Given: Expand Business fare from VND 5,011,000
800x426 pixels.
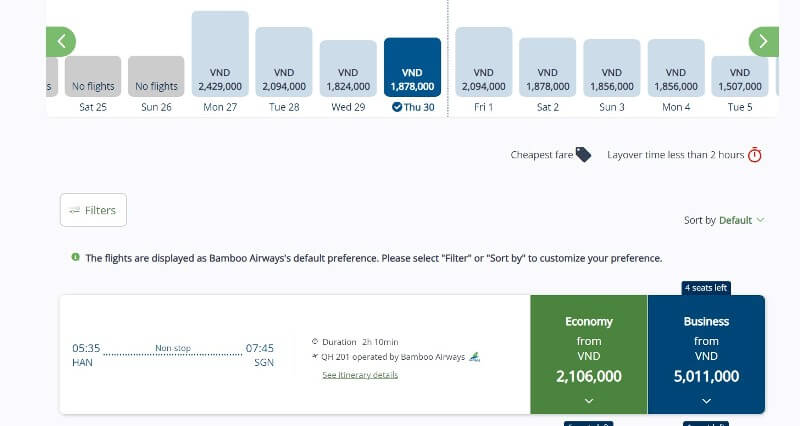Looking at the screenshot, I should (706, 355).
